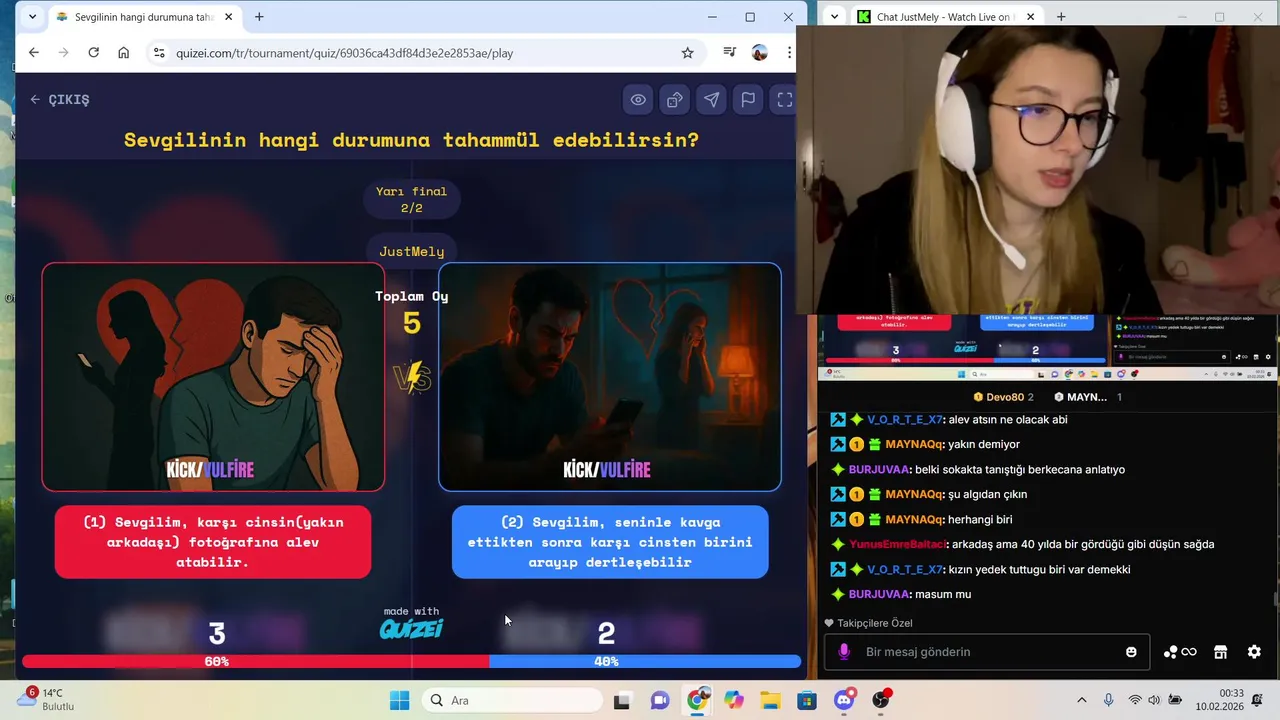Open the emoji picker in chat

tap(1131, 652)
